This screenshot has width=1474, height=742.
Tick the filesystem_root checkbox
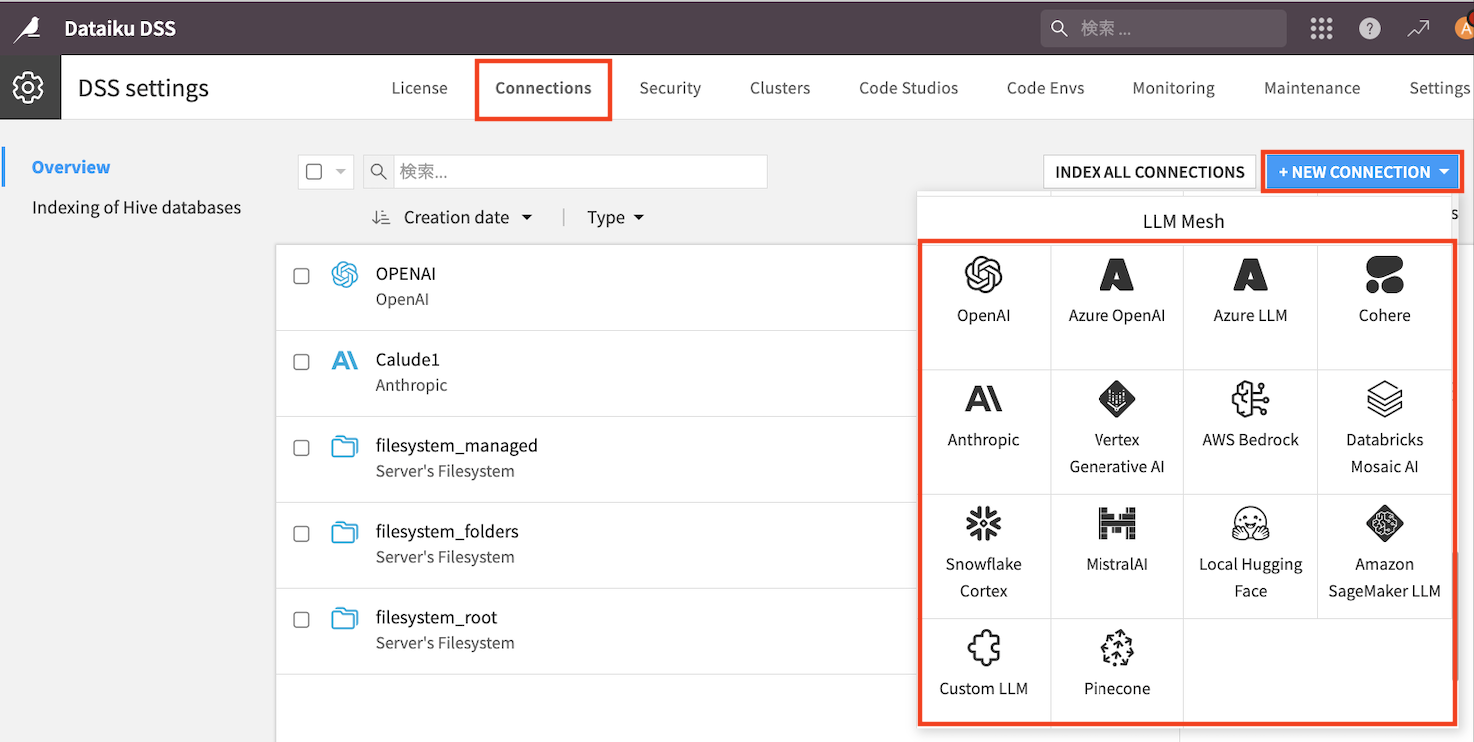click(x=301, y=620)
